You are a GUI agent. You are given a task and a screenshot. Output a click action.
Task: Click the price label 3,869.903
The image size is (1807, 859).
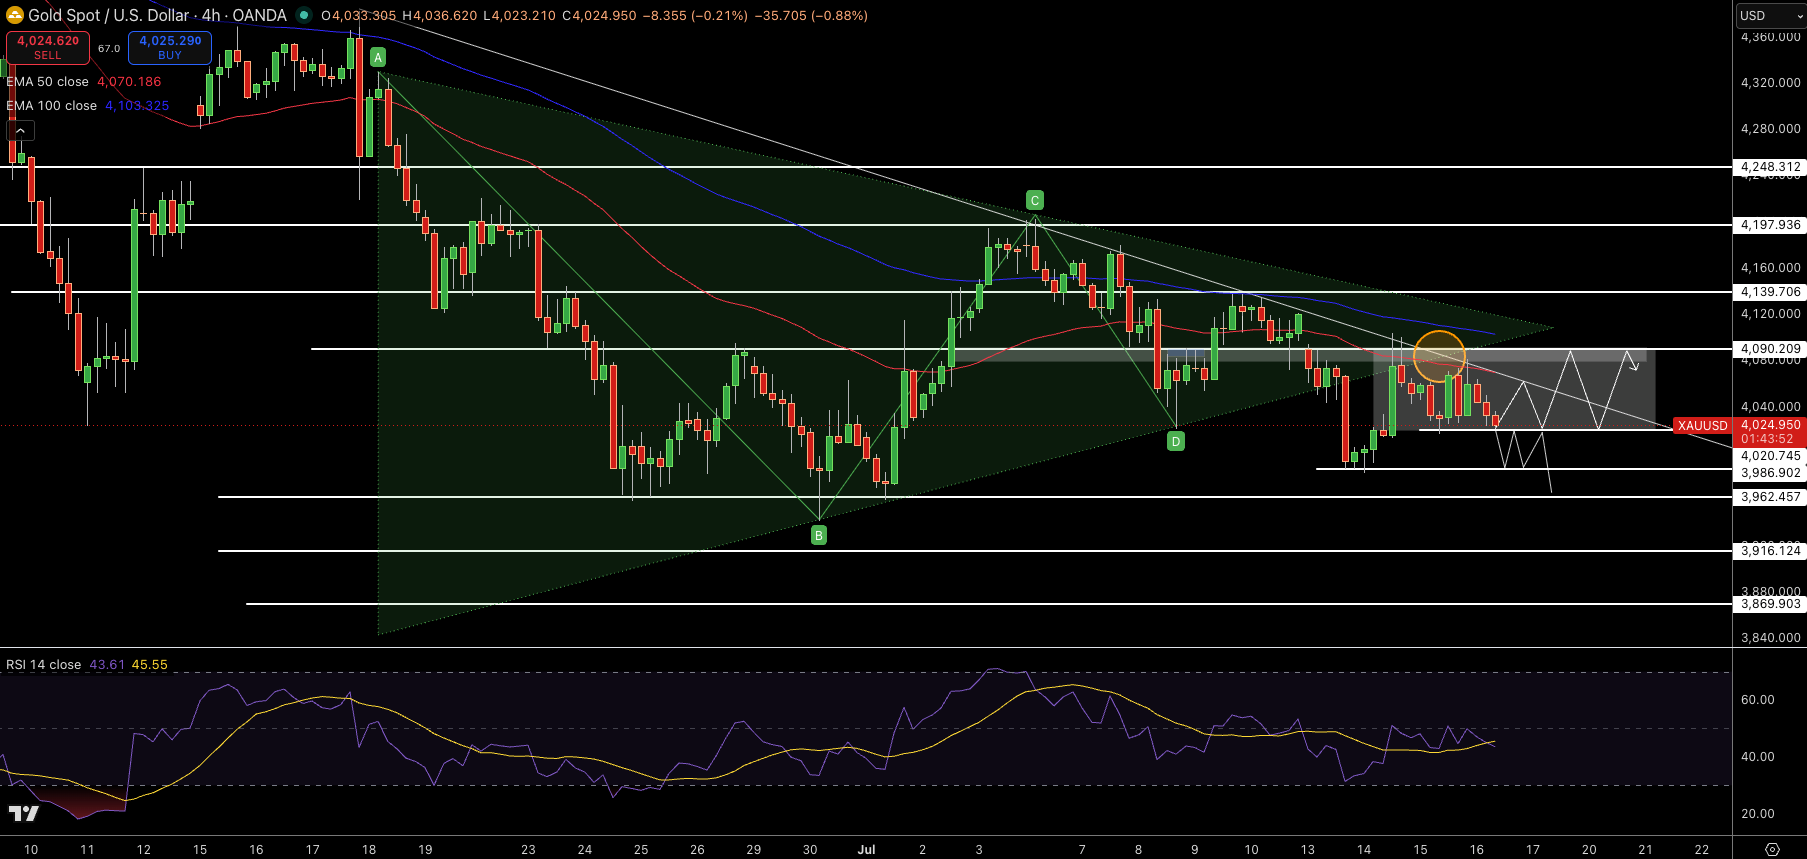1770,604
